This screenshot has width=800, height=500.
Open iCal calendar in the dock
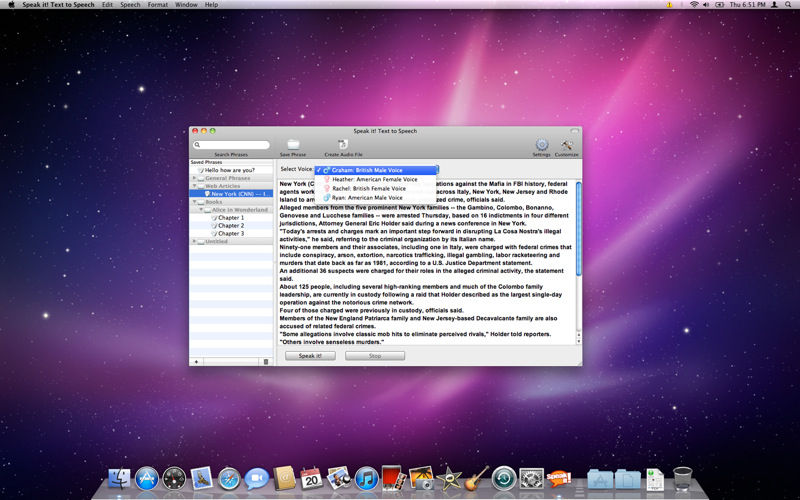[x=311, y=479]
